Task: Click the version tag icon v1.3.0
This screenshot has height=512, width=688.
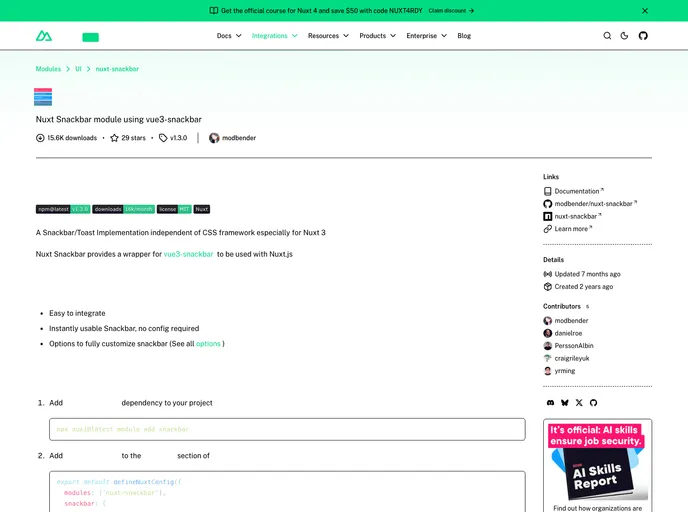Action: [x=163, y=138]
